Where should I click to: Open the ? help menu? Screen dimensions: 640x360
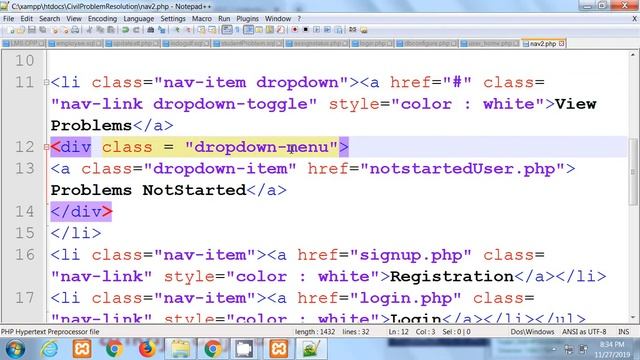click(299, 19)
